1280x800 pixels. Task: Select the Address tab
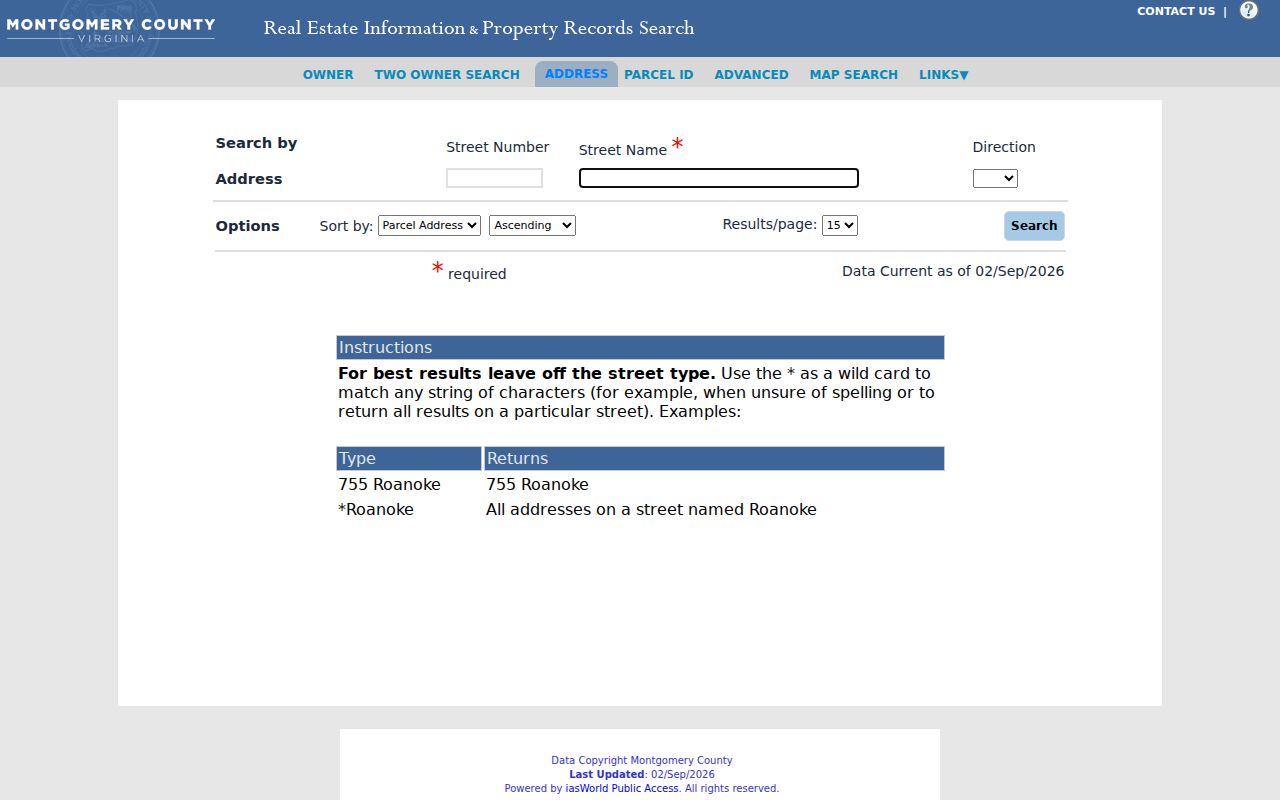576,74
